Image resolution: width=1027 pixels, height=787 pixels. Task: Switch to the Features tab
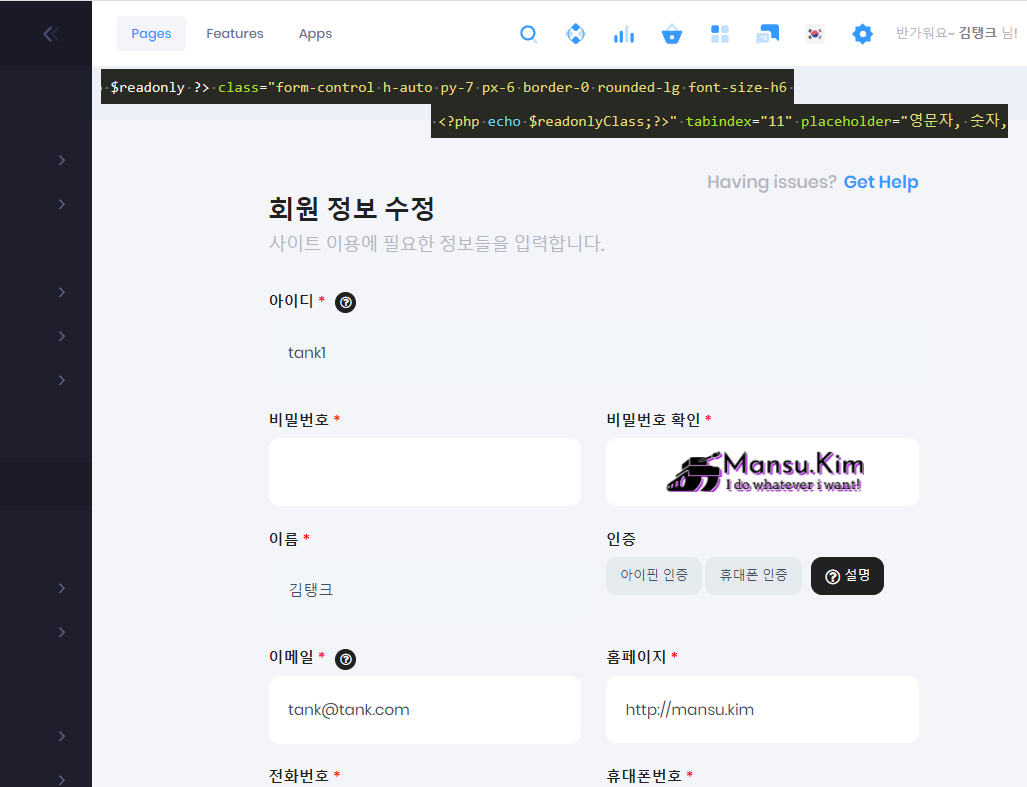235,34
